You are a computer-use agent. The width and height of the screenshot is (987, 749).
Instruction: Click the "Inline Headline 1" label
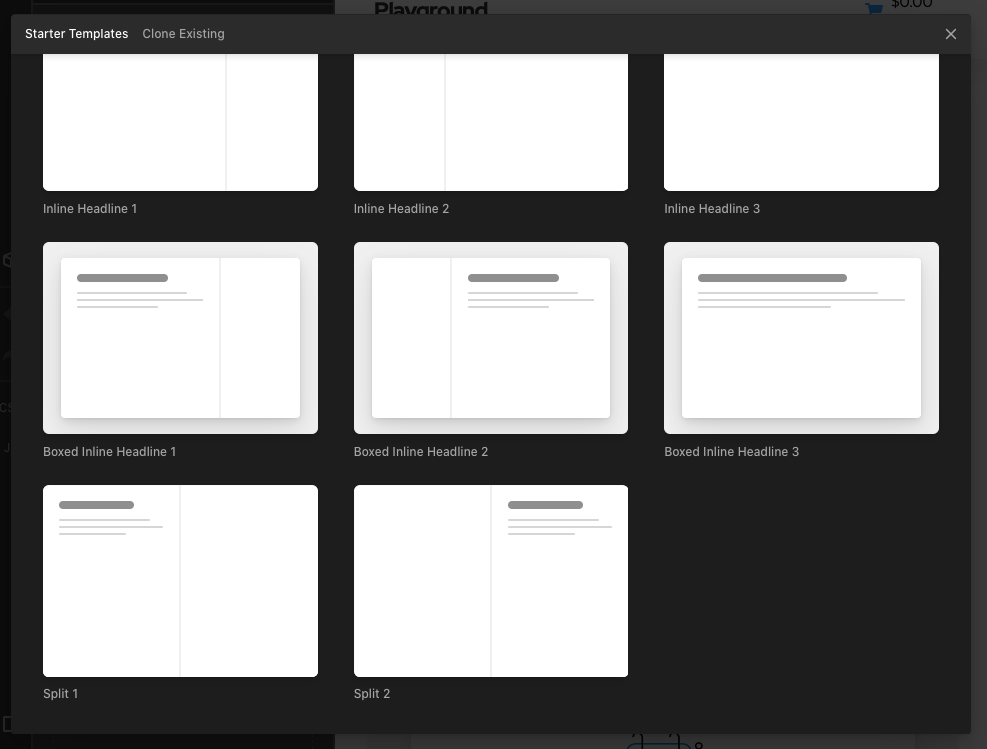(90, 209)
